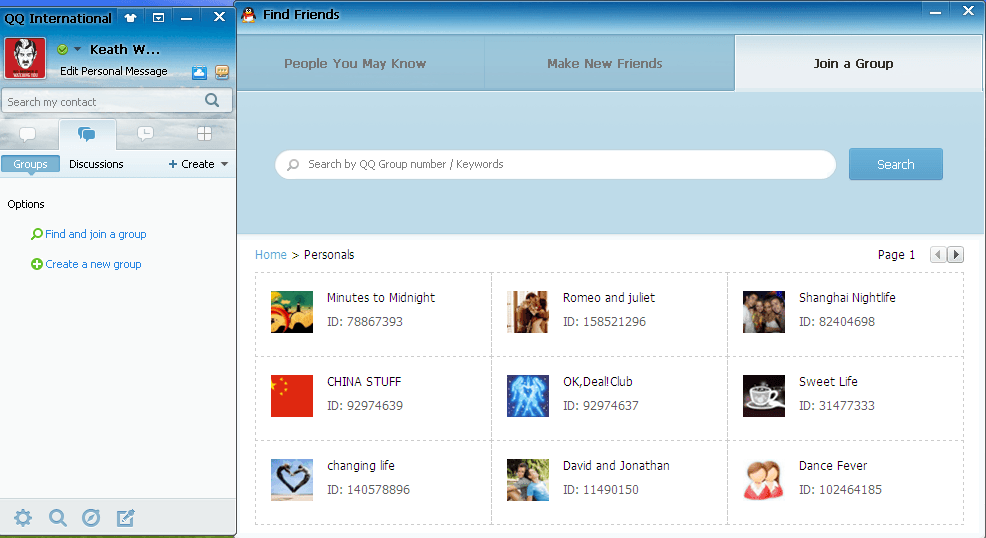Click the yellow message box icon

click(x=222, y=72)
